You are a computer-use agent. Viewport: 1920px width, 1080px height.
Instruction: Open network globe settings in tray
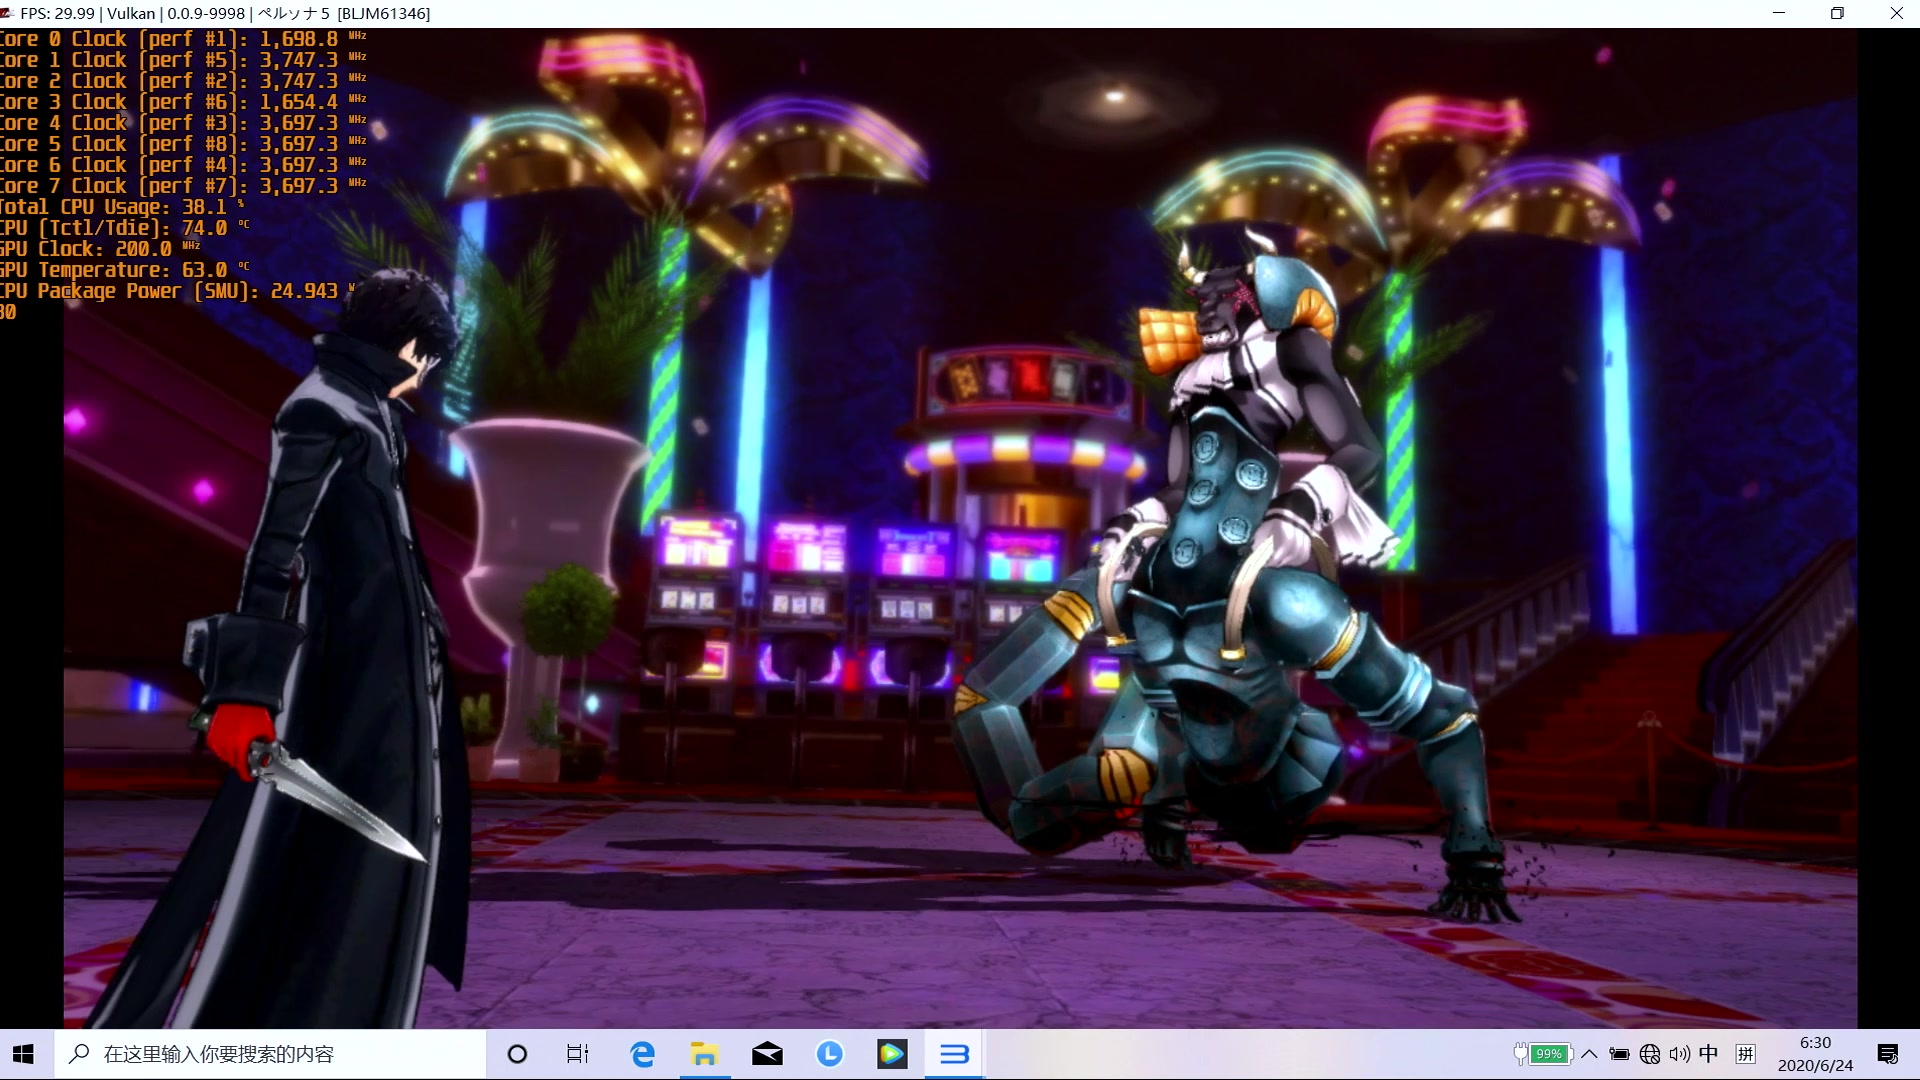tap(1650, 1054)
